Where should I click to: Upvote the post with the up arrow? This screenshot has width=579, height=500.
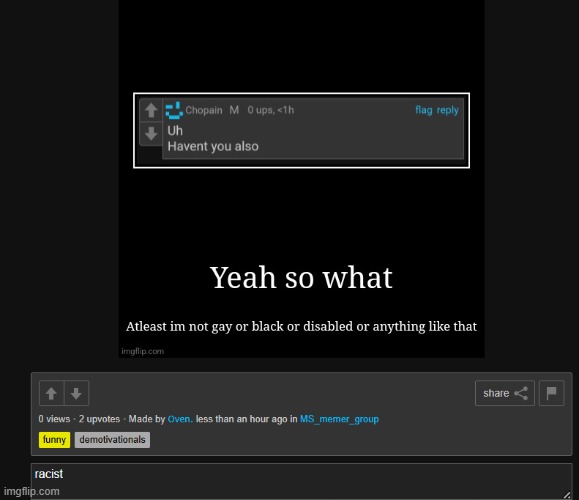[x=51, y=393]
